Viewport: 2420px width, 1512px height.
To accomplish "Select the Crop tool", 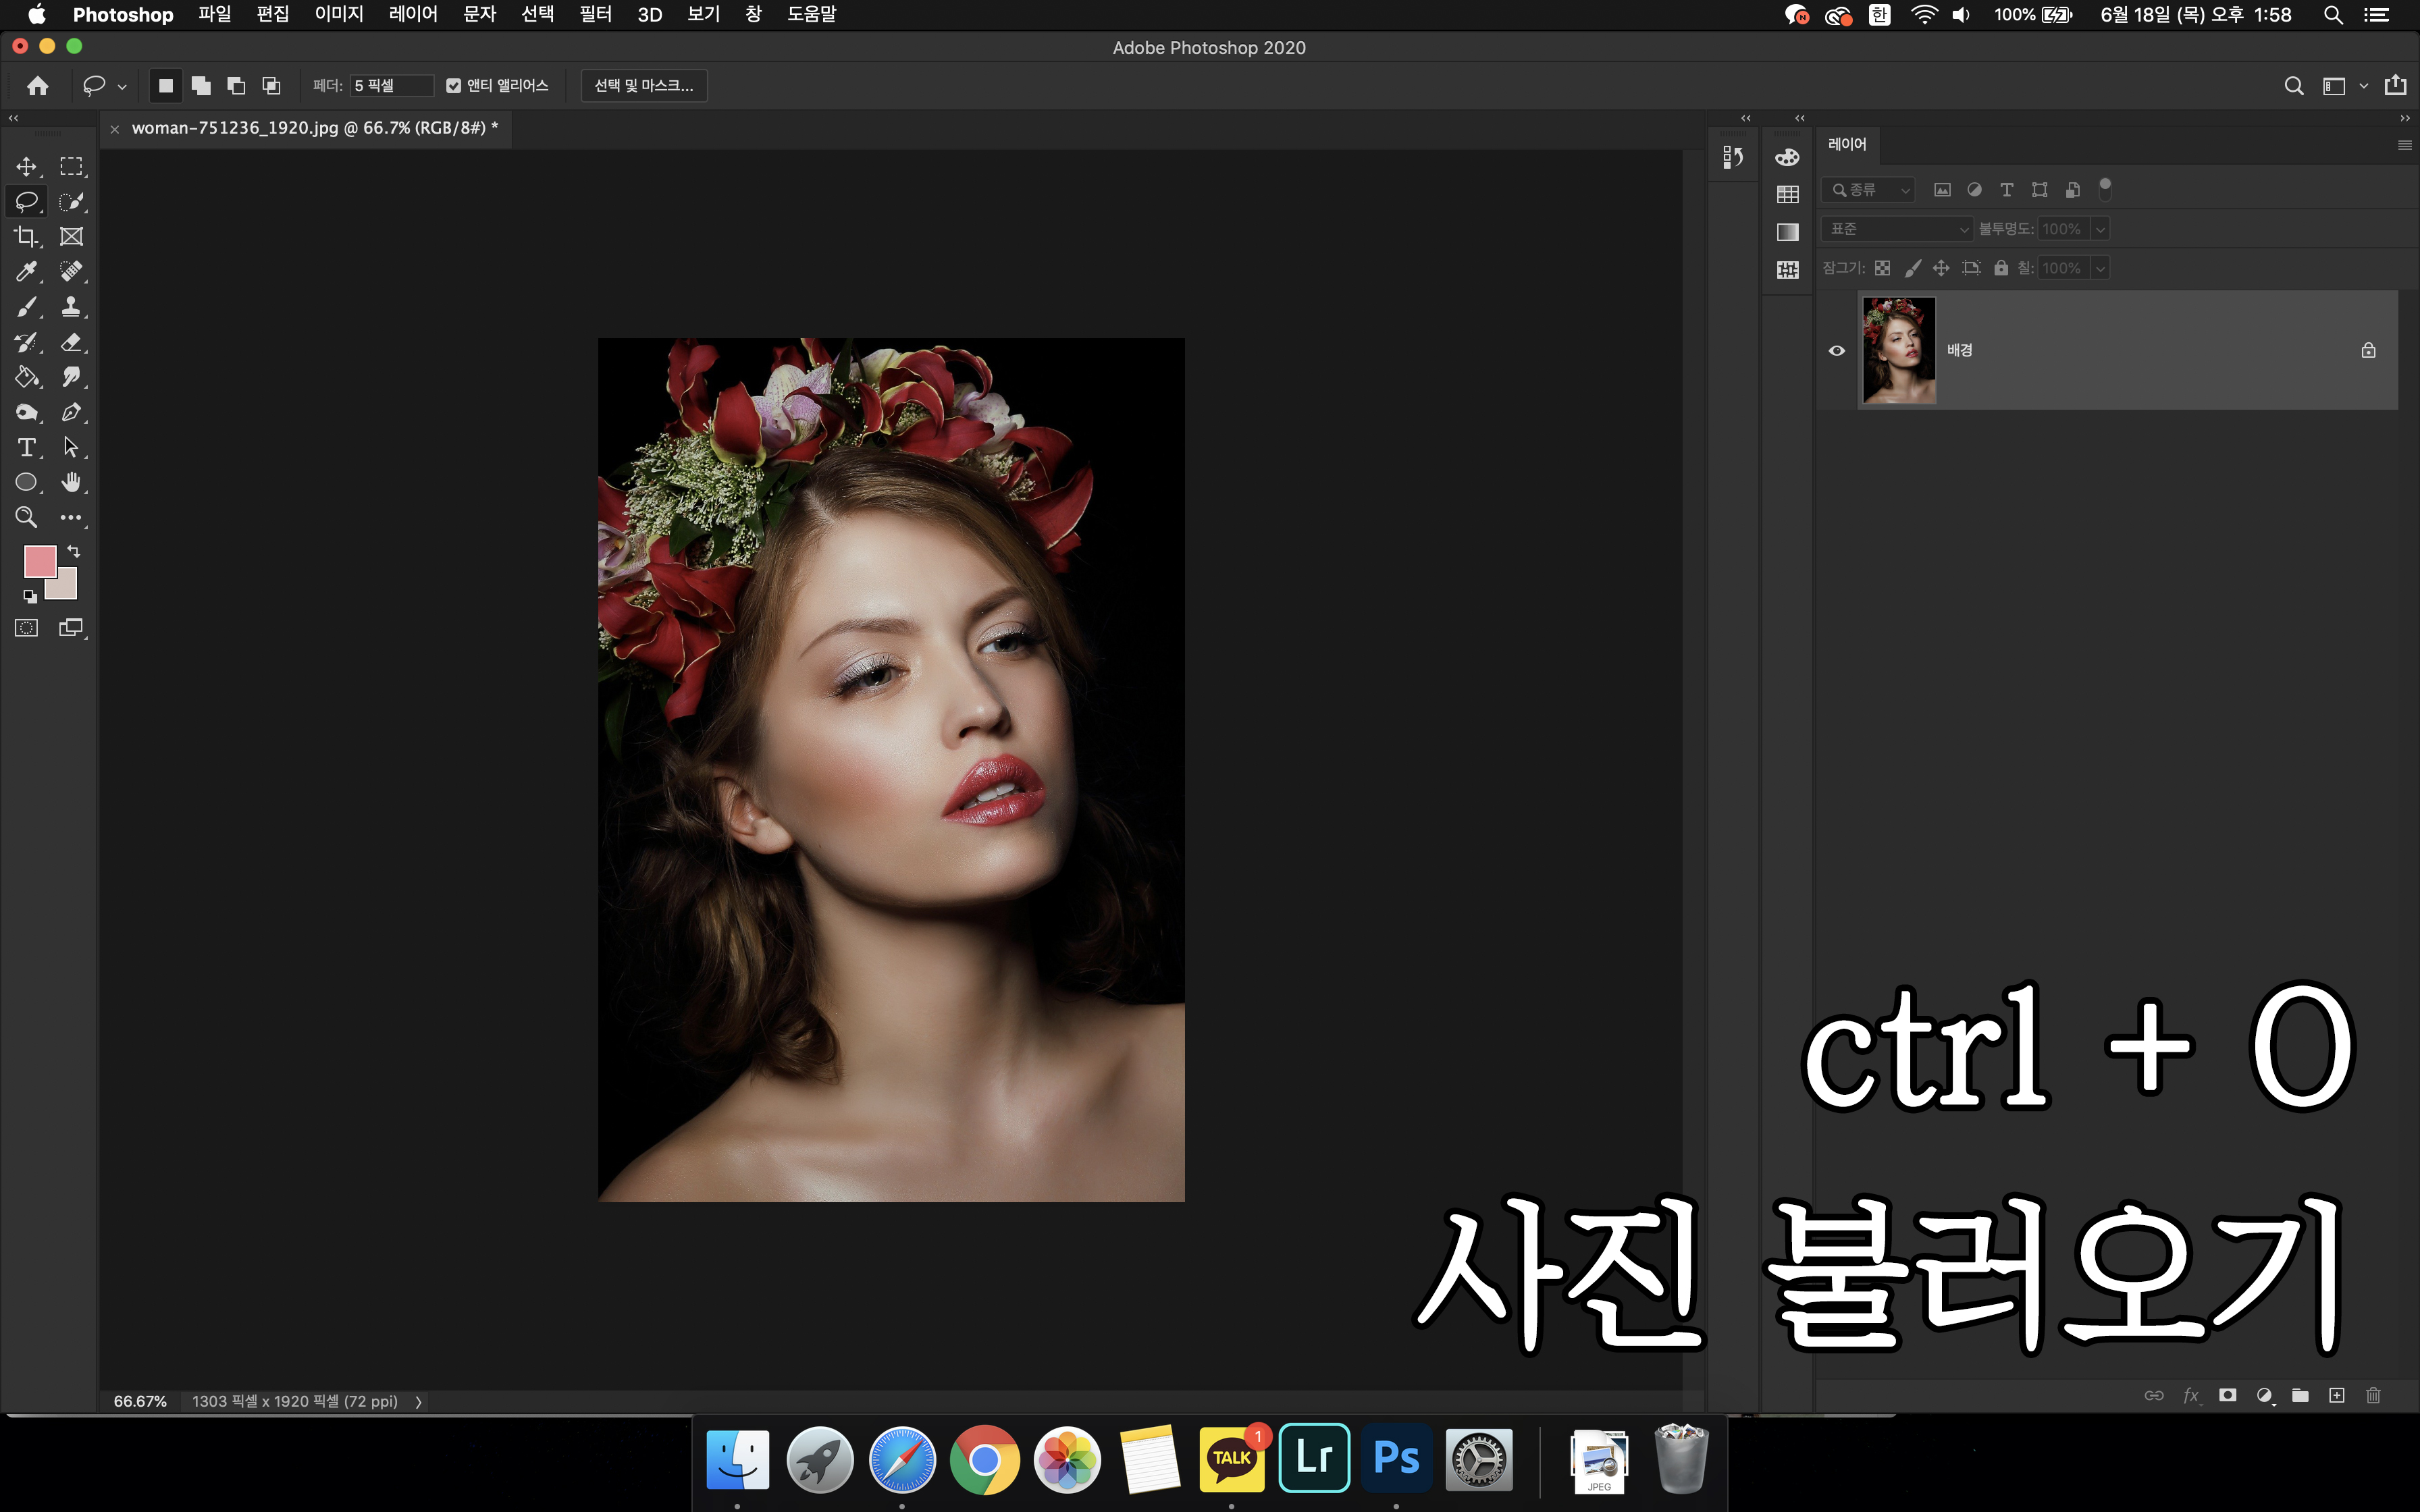I will click(26, 237).
